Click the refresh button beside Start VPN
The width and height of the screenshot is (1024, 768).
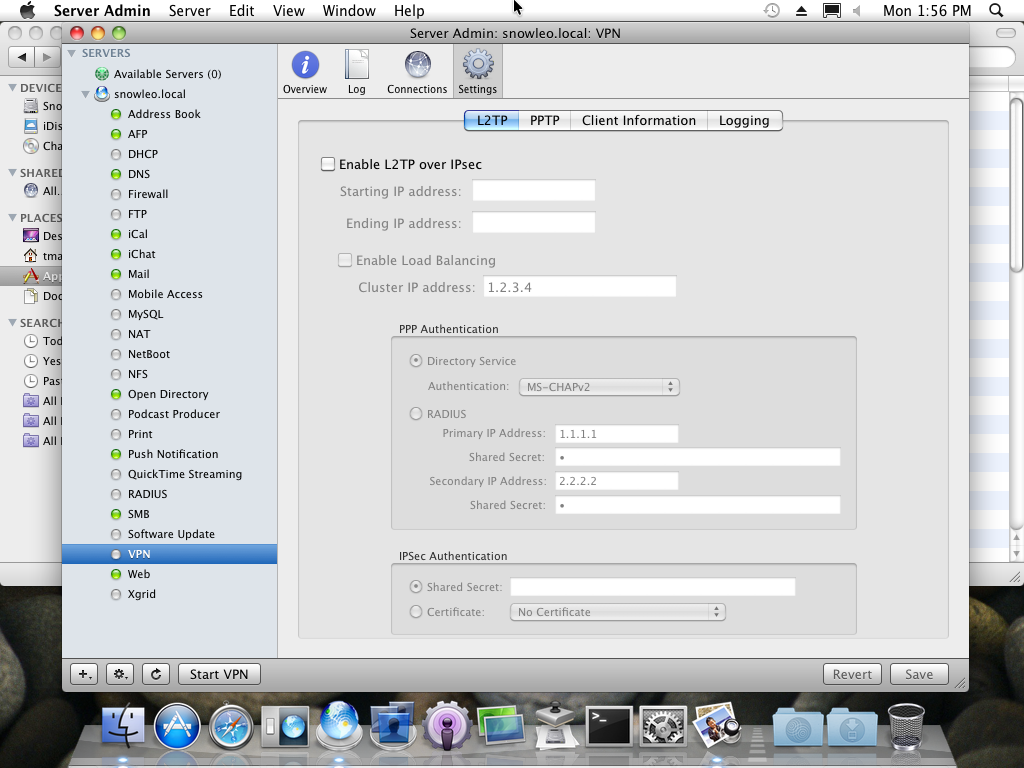coord(155,674)
